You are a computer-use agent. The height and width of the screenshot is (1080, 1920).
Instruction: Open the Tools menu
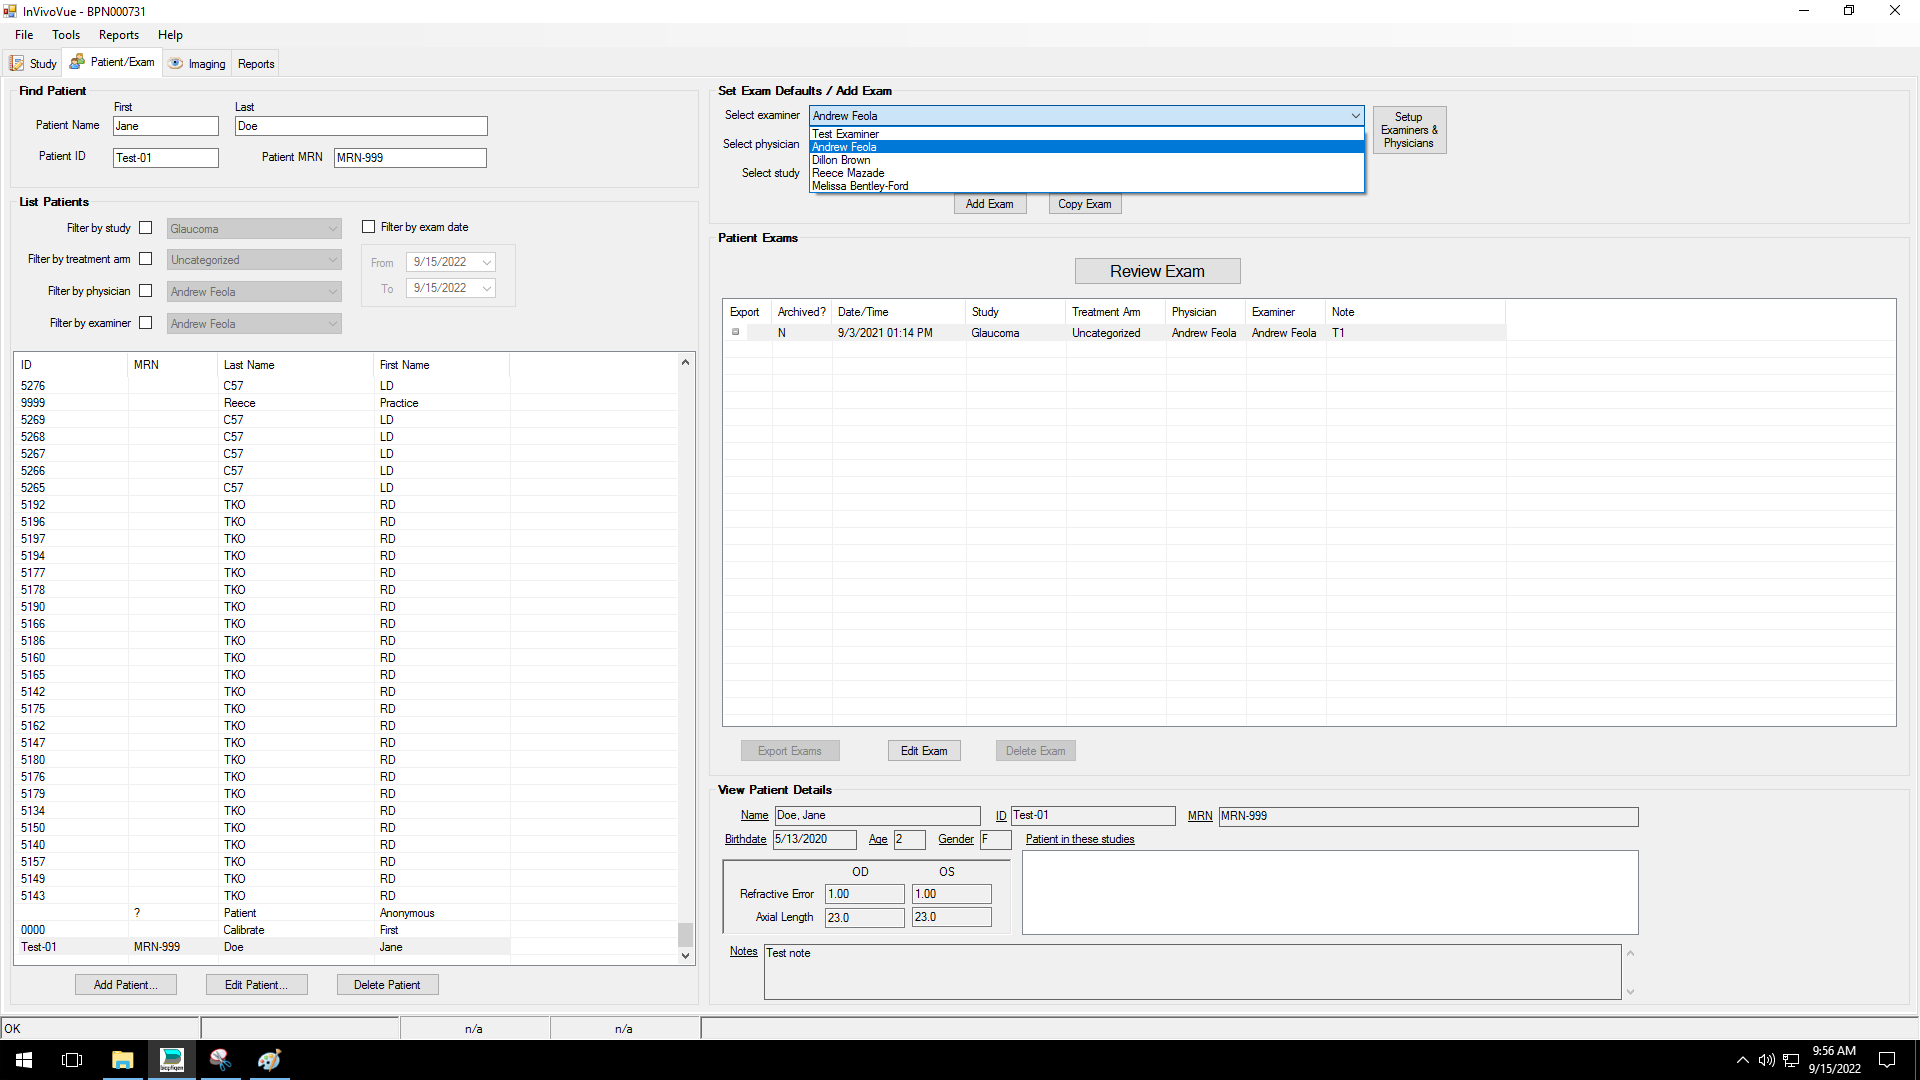pyautogui.click(x=66, y=35)
